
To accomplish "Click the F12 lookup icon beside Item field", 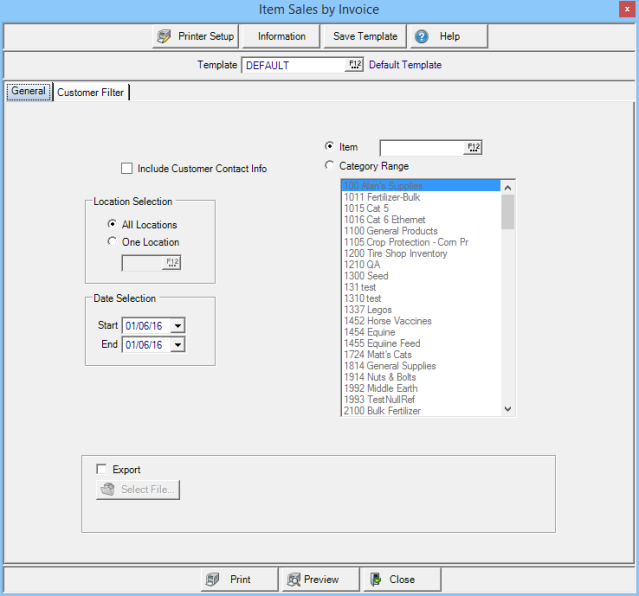I will [473, 148].
